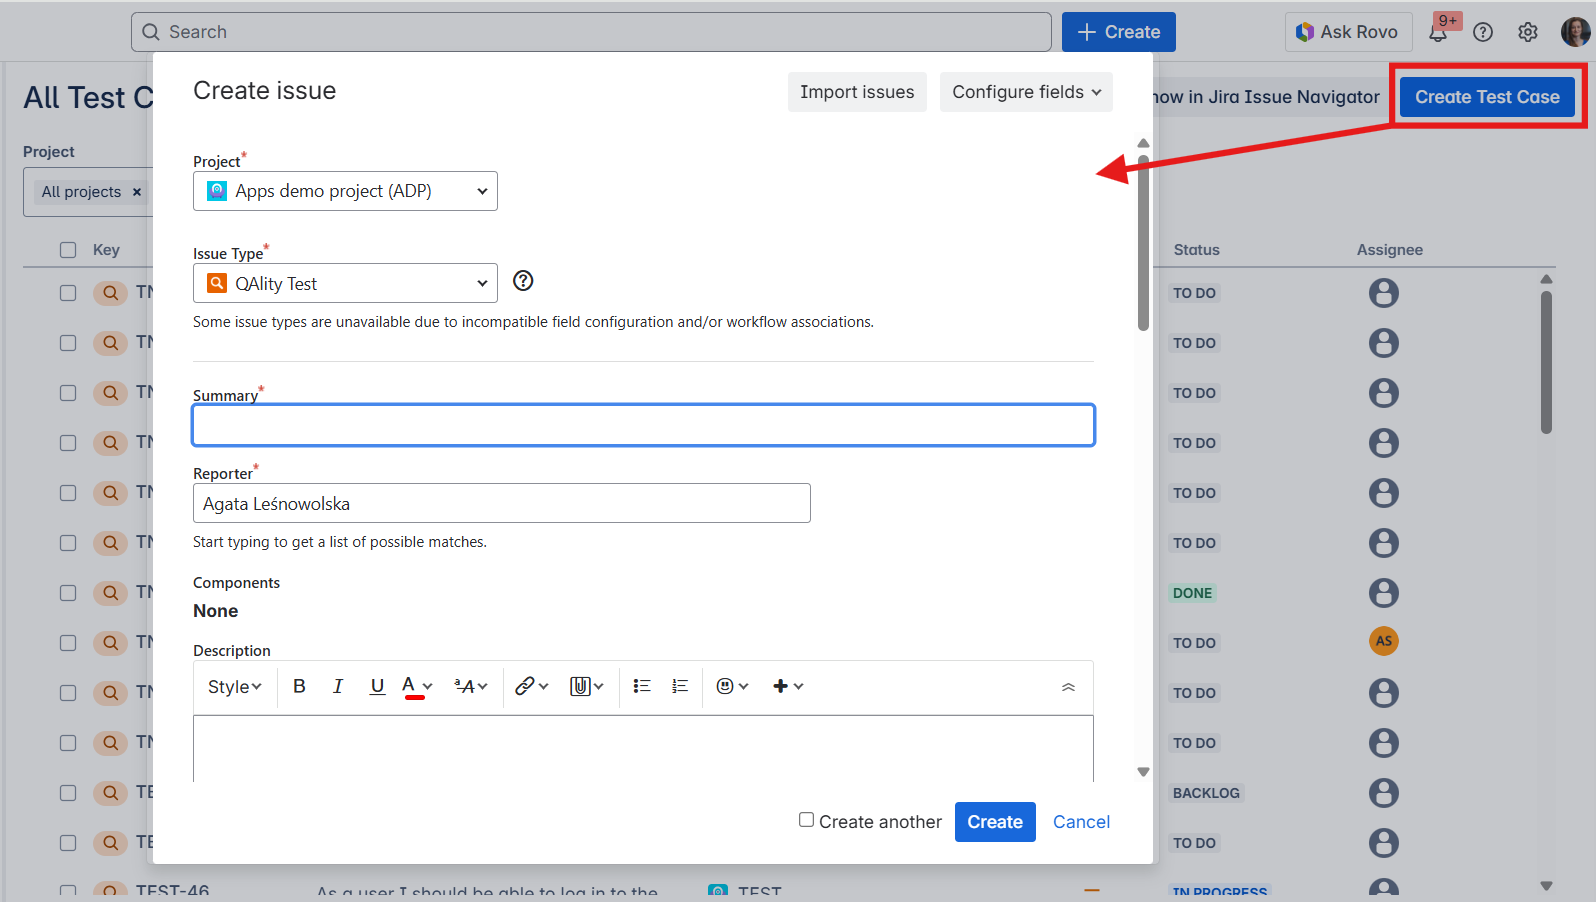
Task: Open the user profile avatar
Action: tap(1575, 32)
